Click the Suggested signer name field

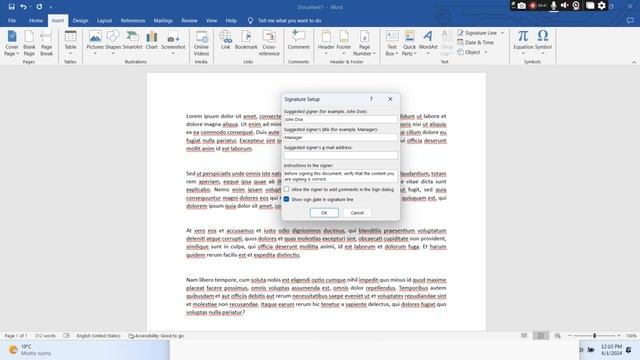[340, 120]
